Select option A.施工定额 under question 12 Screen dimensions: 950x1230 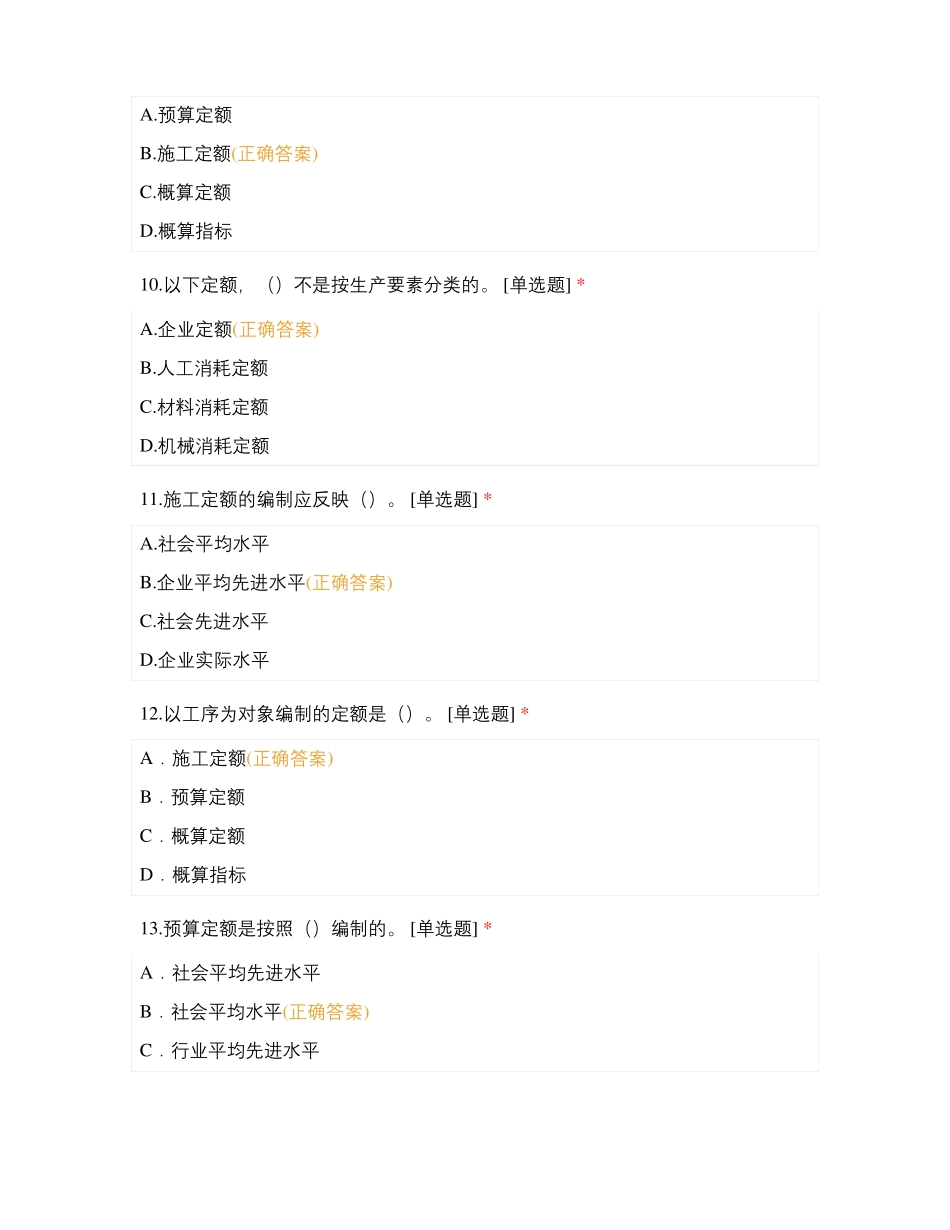pos(193,759)
